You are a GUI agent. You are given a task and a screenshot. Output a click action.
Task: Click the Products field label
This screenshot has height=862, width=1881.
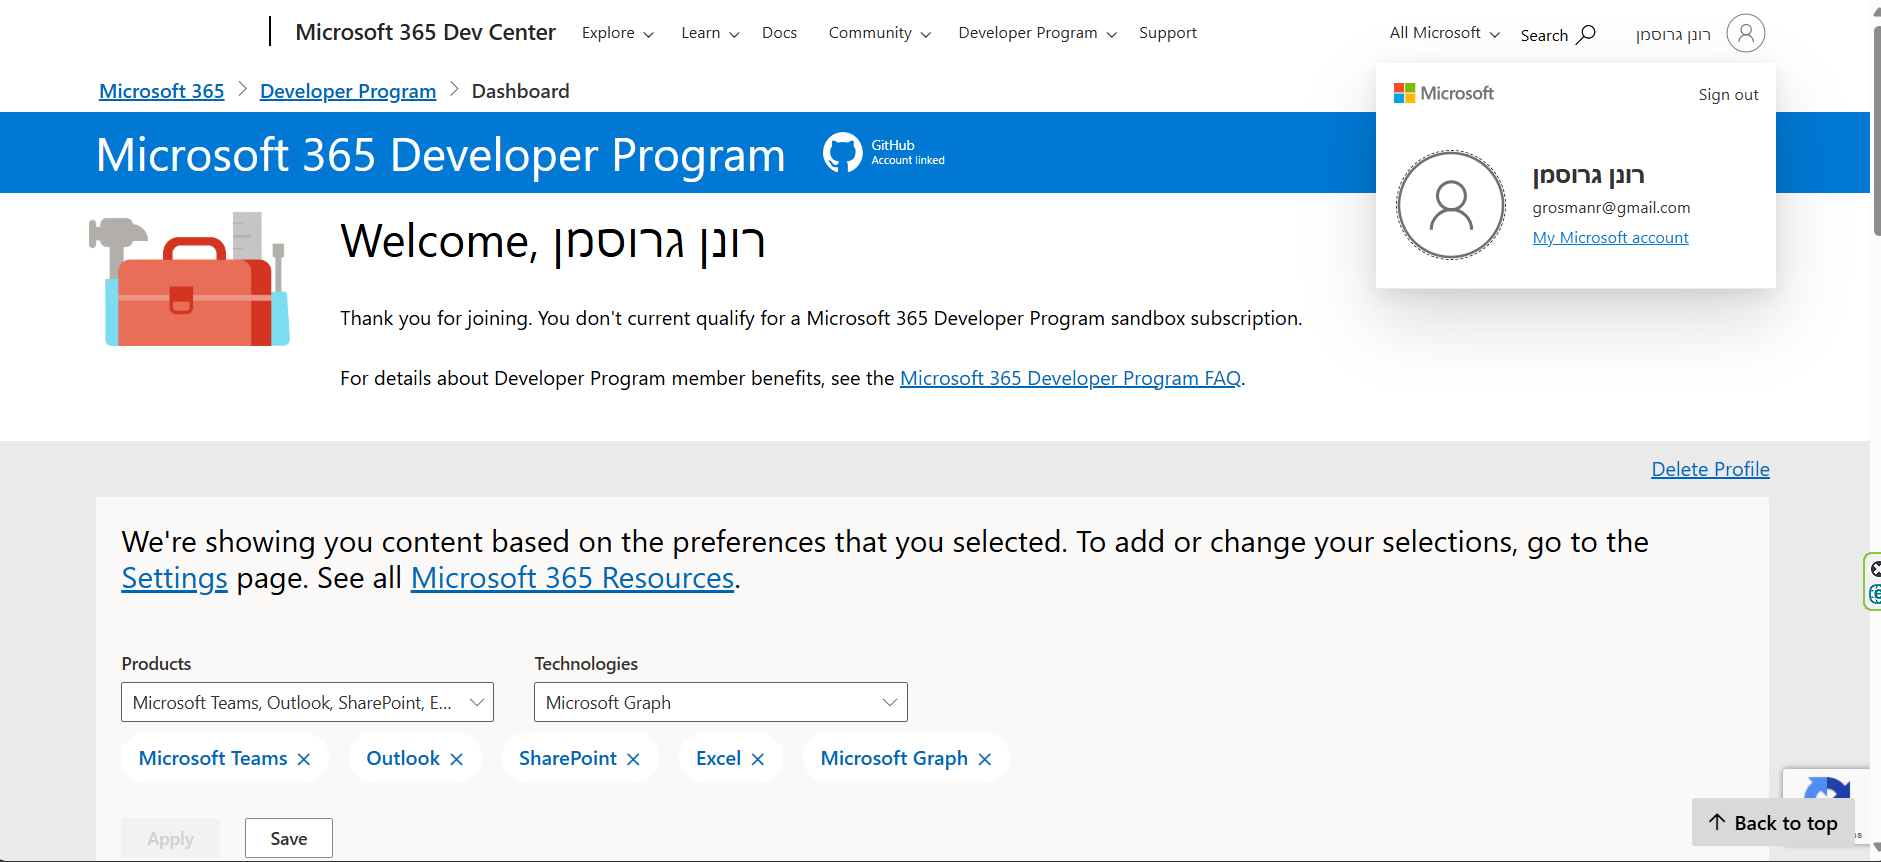coord(156,663)
